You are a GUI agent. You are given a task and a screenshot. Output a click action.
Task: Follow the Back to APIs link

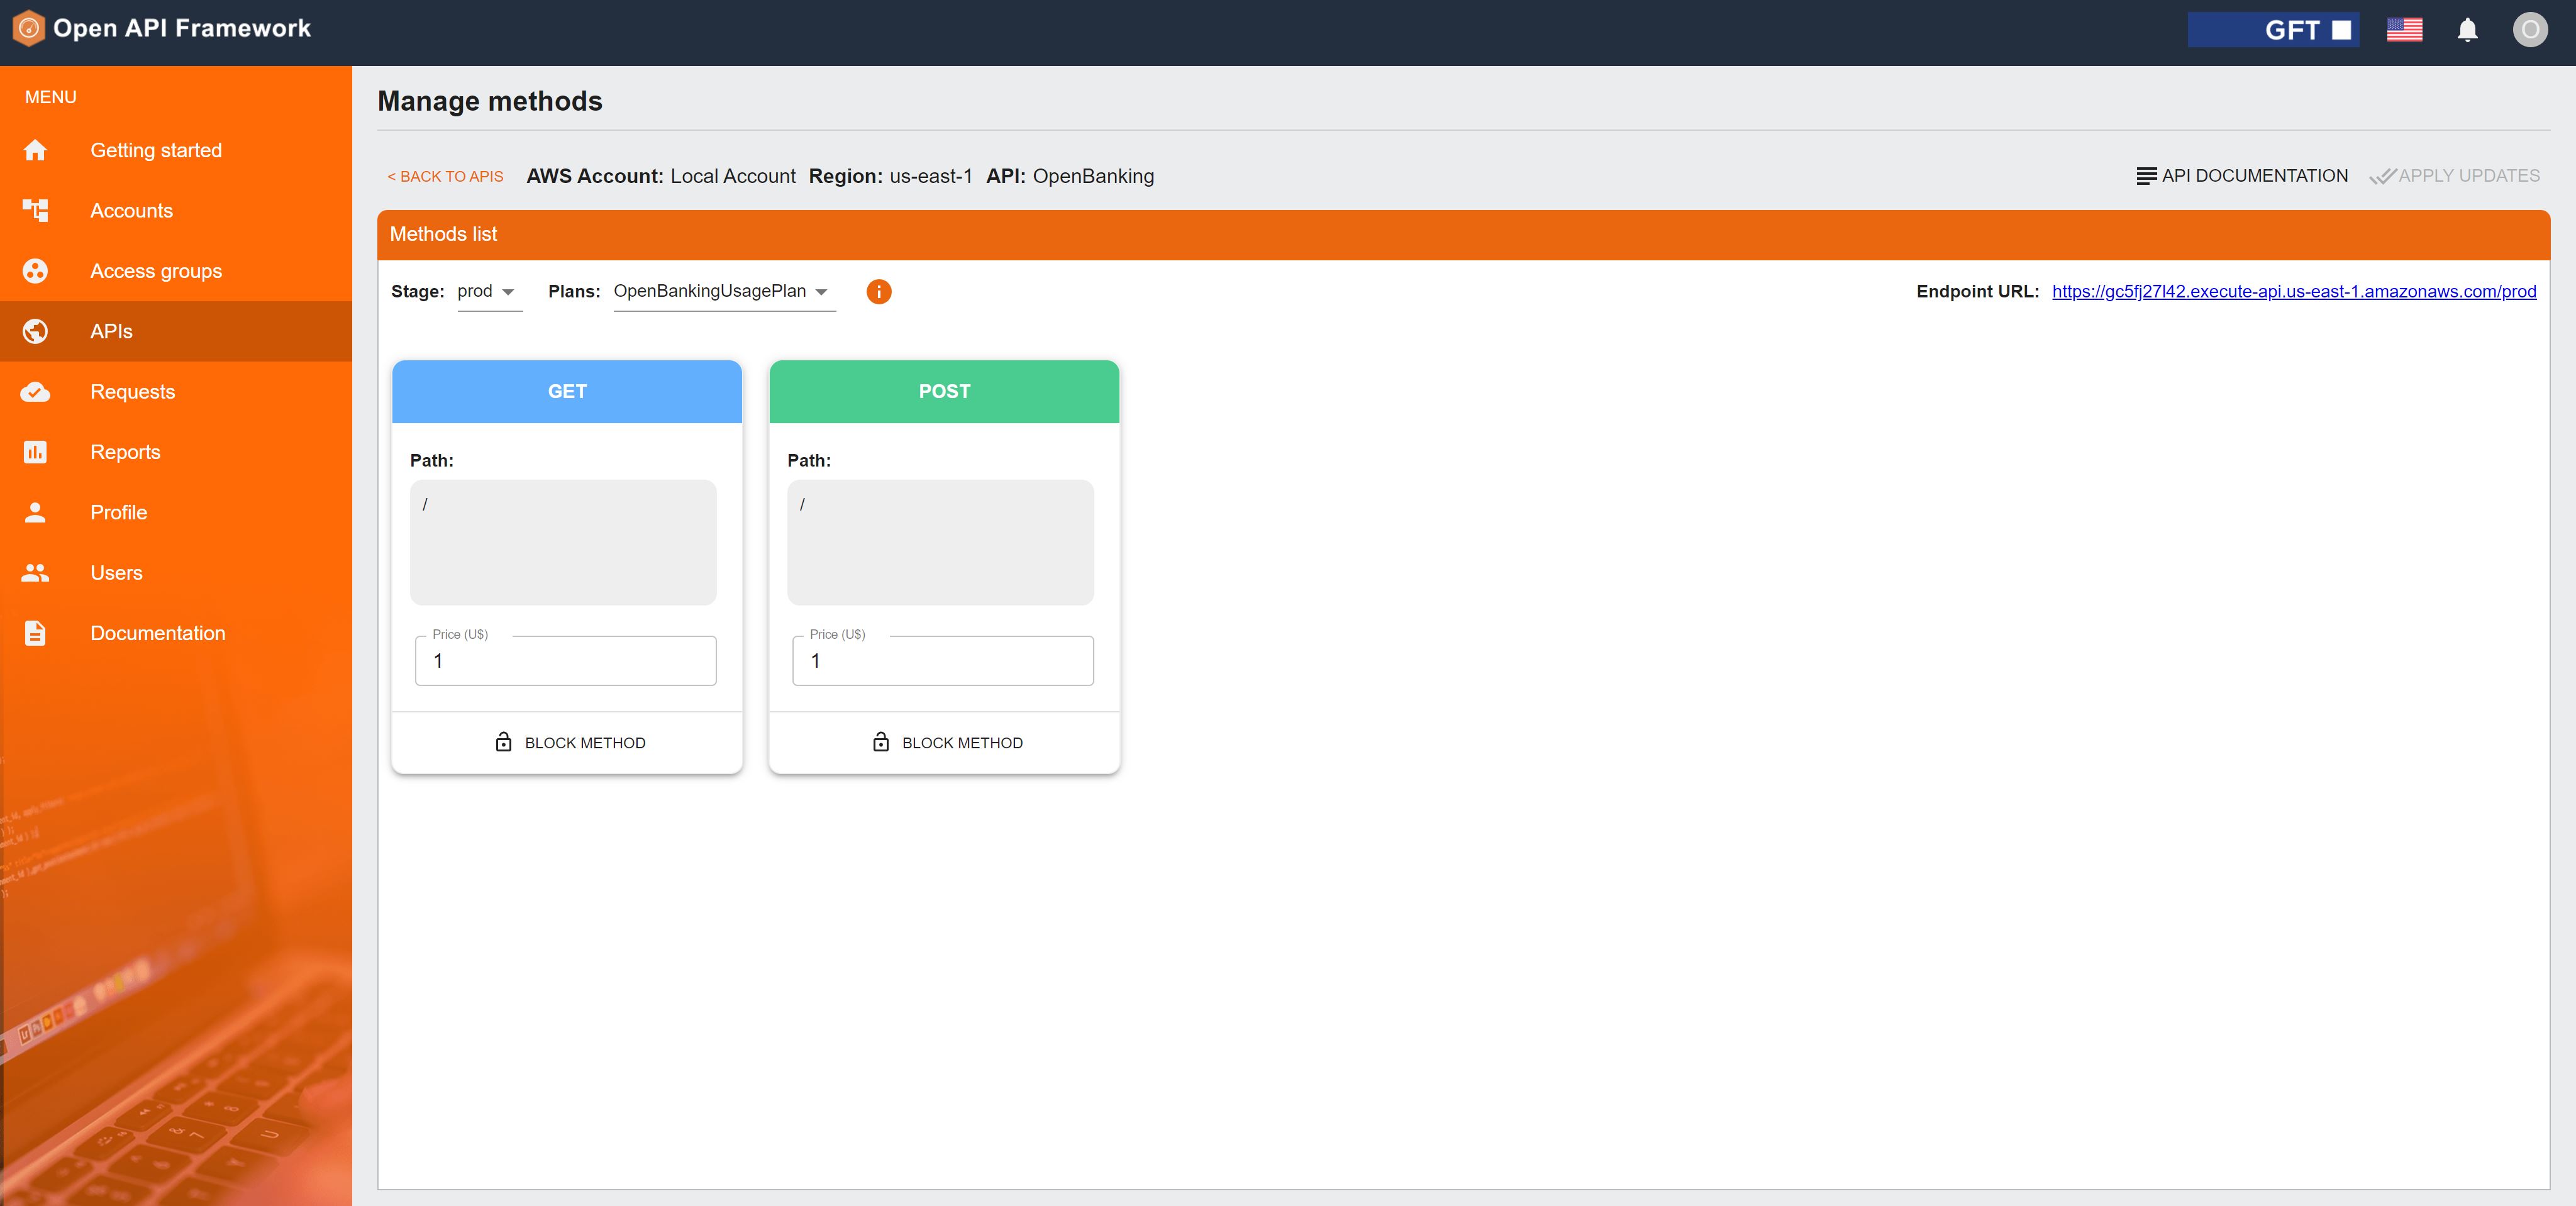[445, 176]
